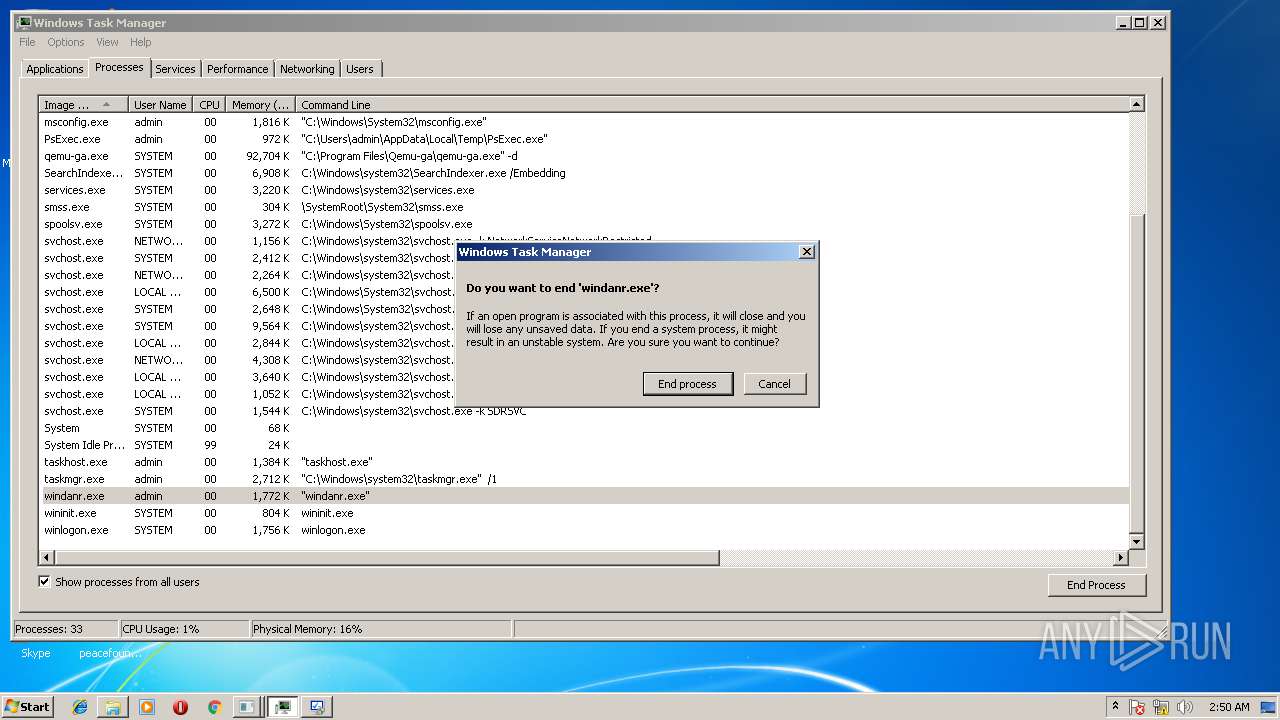This screenshot has height=720, width=1280.
Task: Open Windows Media Player from the taskbar
Action: [147, 707]
